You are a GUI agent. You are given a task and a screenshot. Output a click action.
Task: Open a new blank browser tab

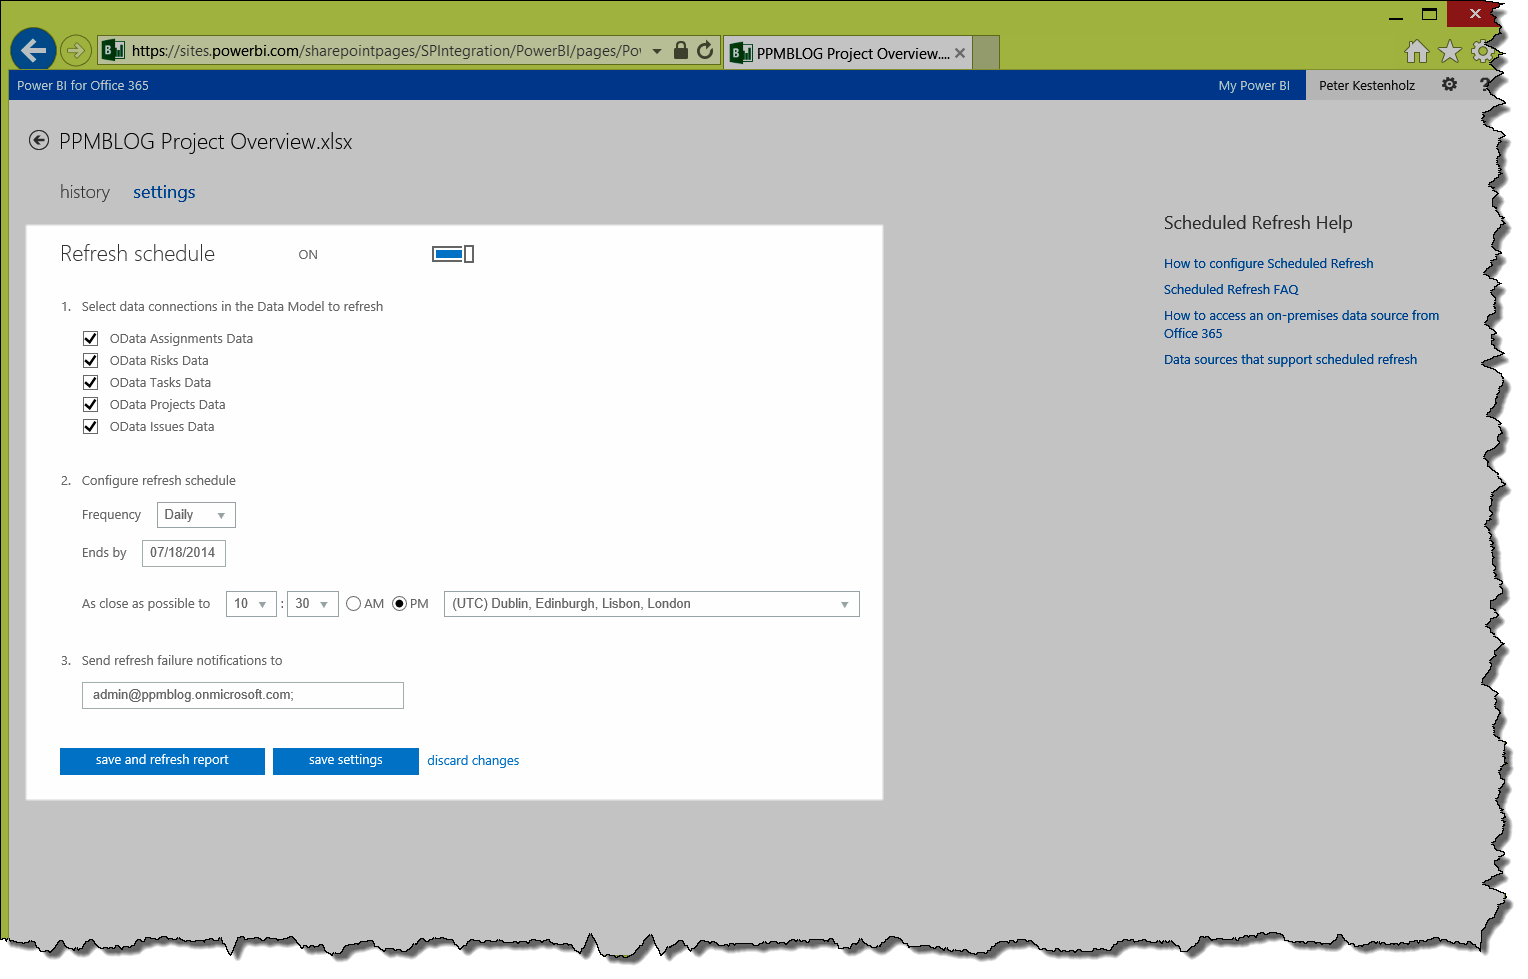pyautogui.click(x=986, y=53)
